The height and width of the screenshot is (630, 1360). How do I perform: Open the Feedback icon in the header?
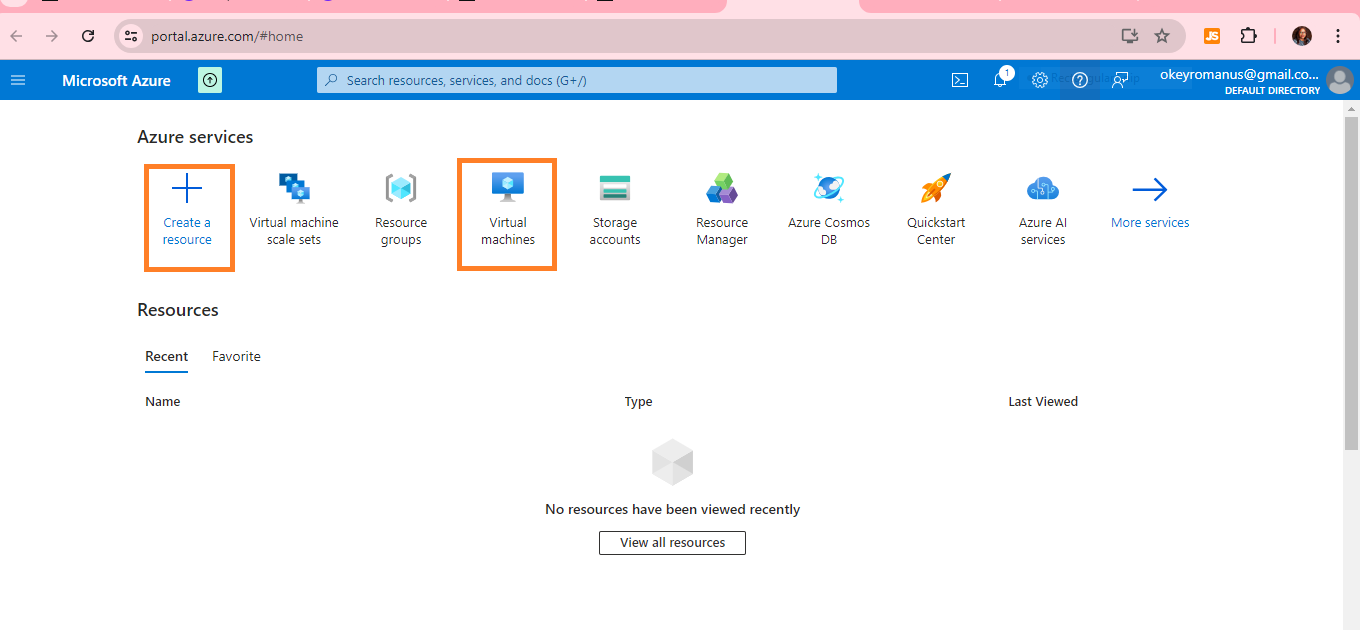[1120, 80]
